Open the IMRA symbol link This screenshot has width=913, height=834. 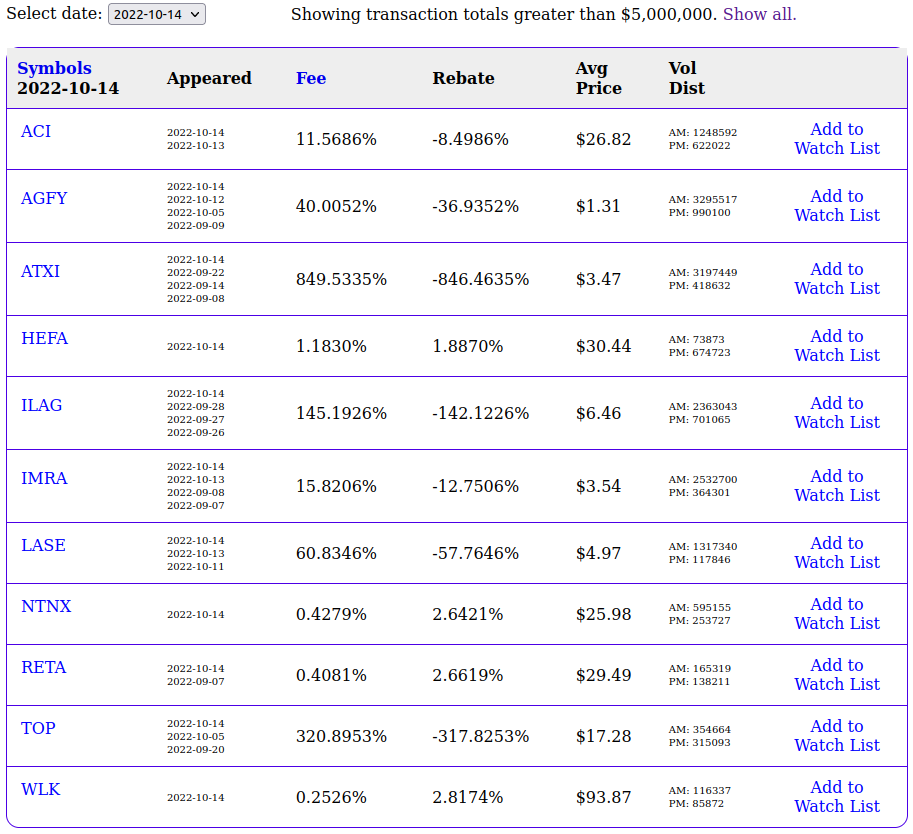click(x=44, y=478)
